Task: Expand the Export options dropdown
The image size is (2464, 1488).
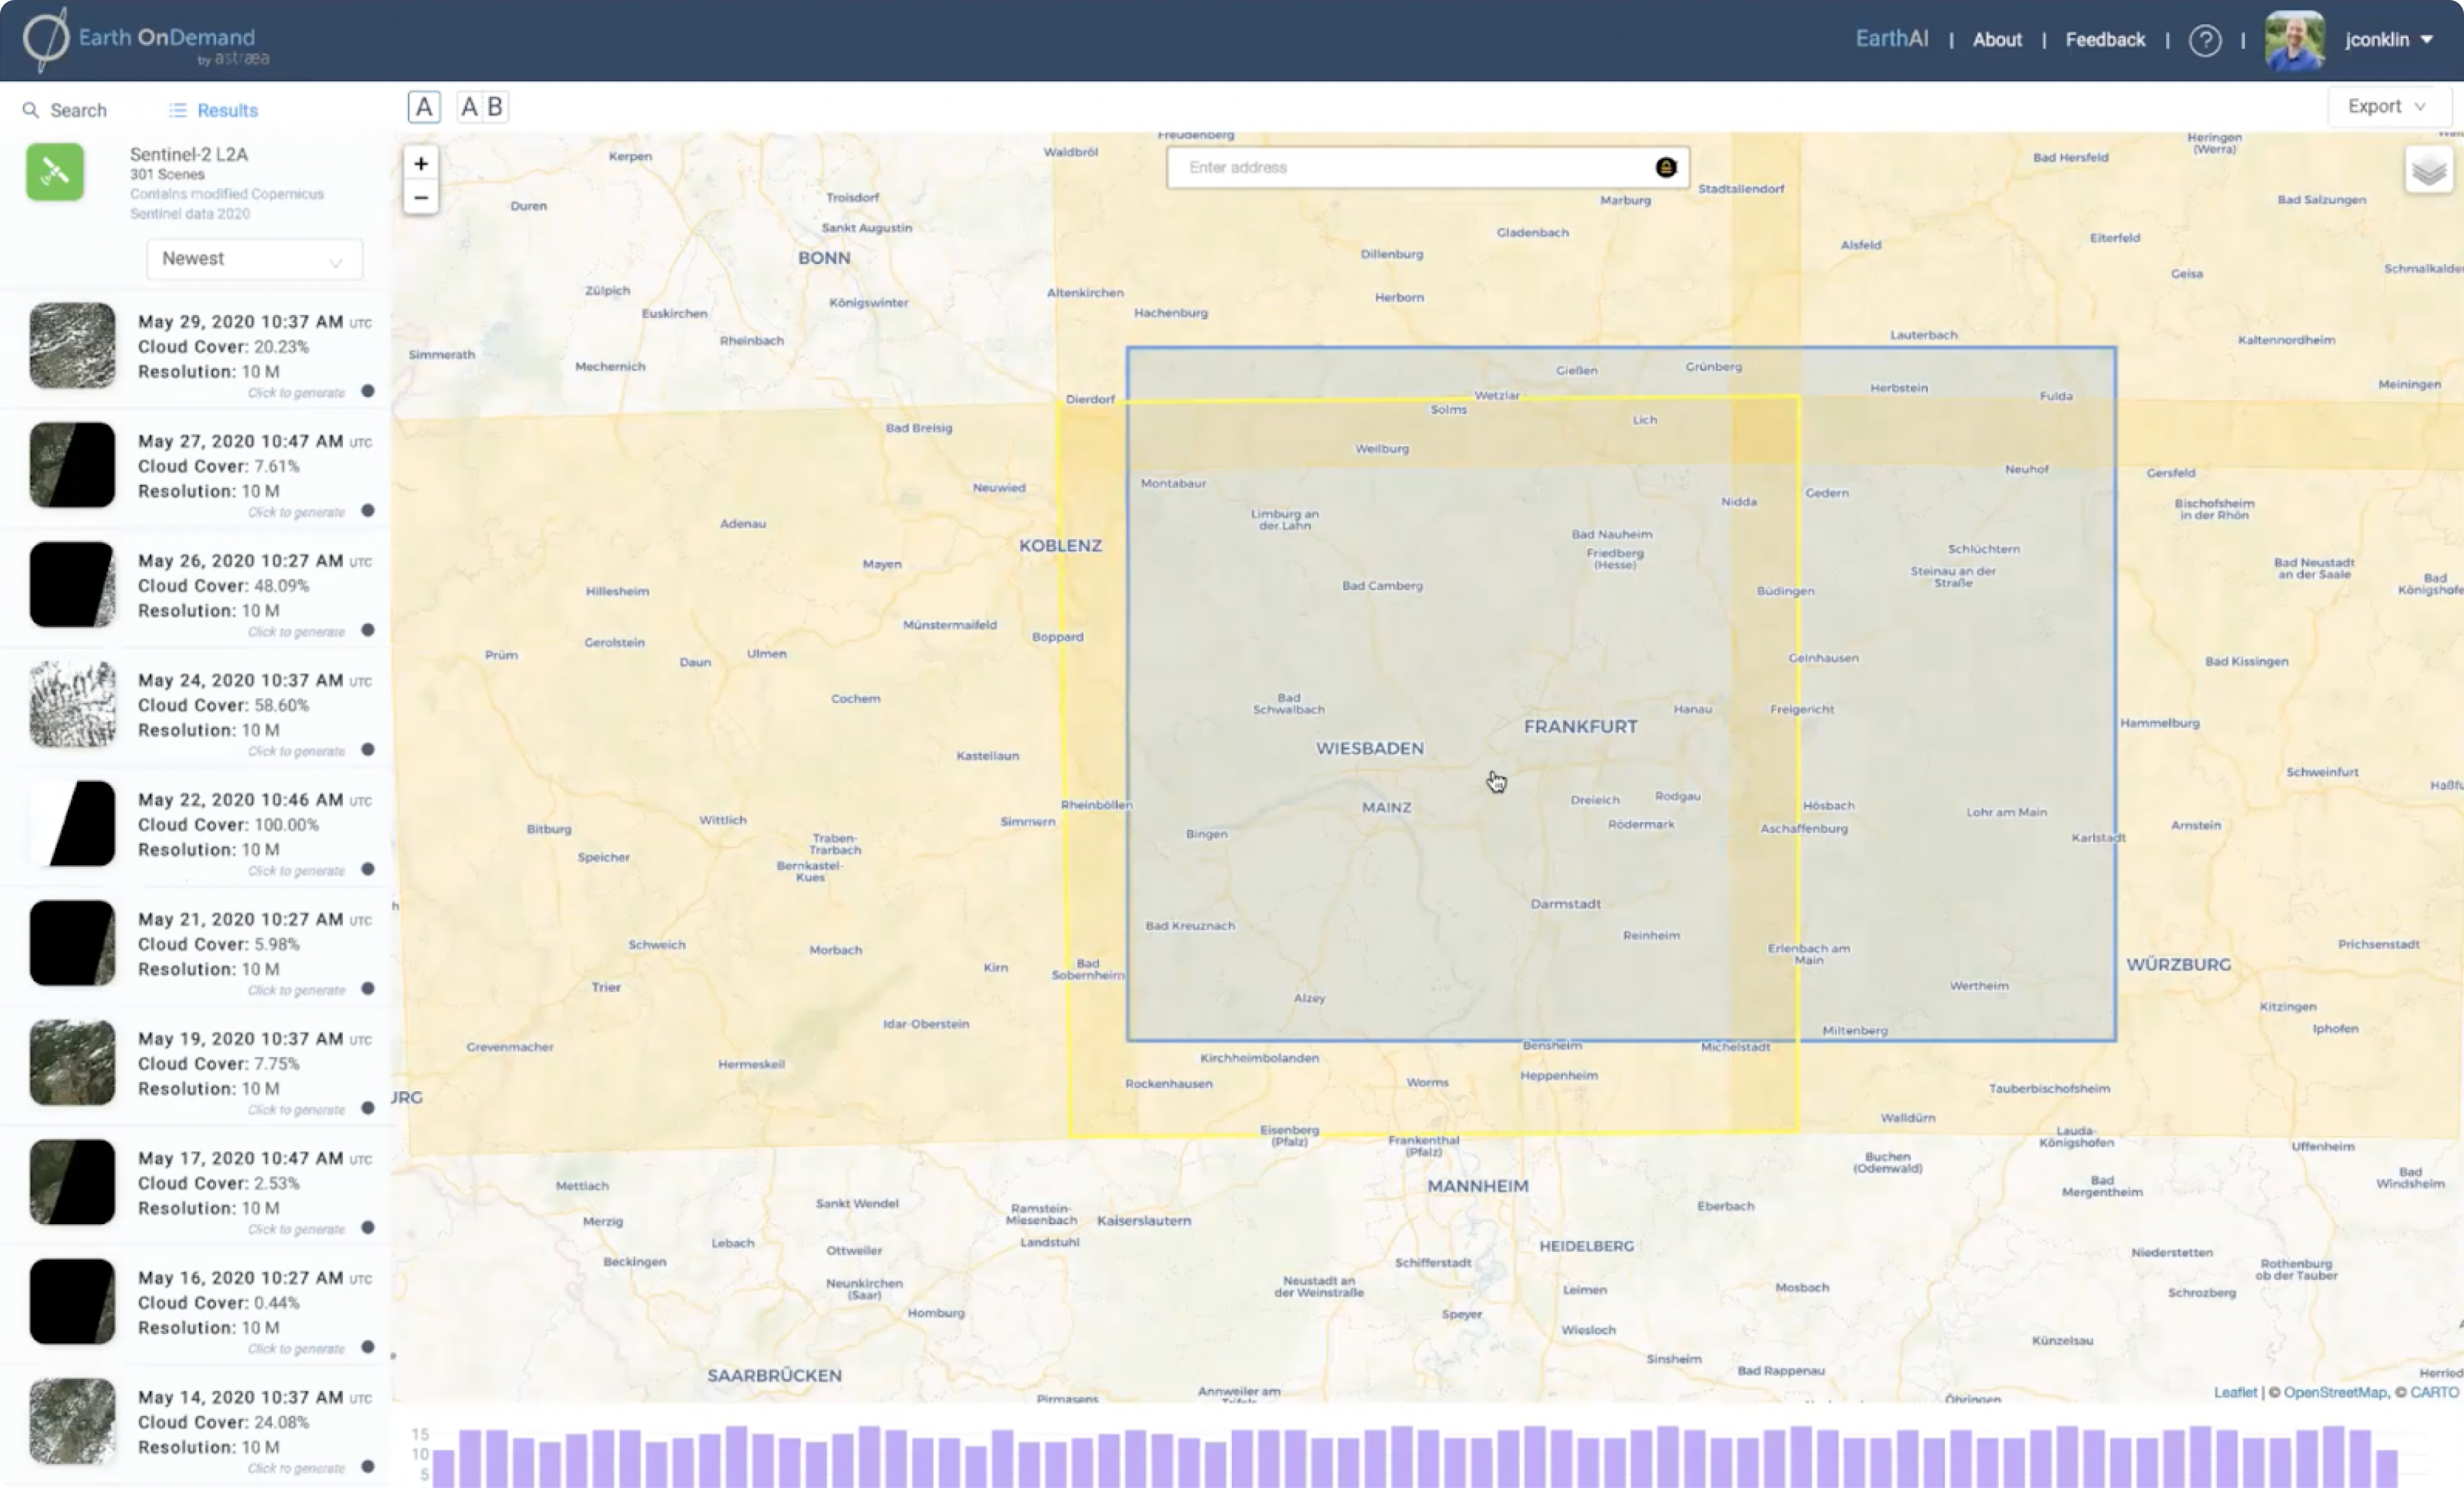Action: (2386, 105)
